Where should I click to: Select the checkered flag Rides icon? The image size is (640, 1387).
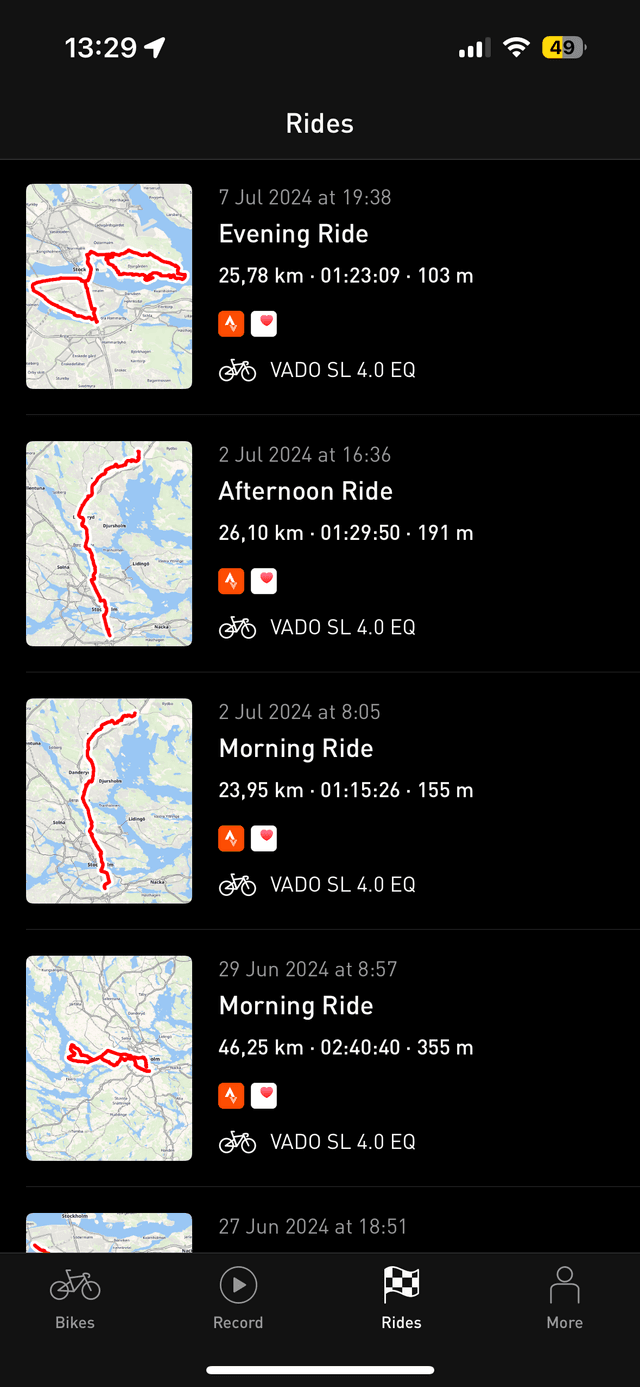click(x=401, y=1297)
